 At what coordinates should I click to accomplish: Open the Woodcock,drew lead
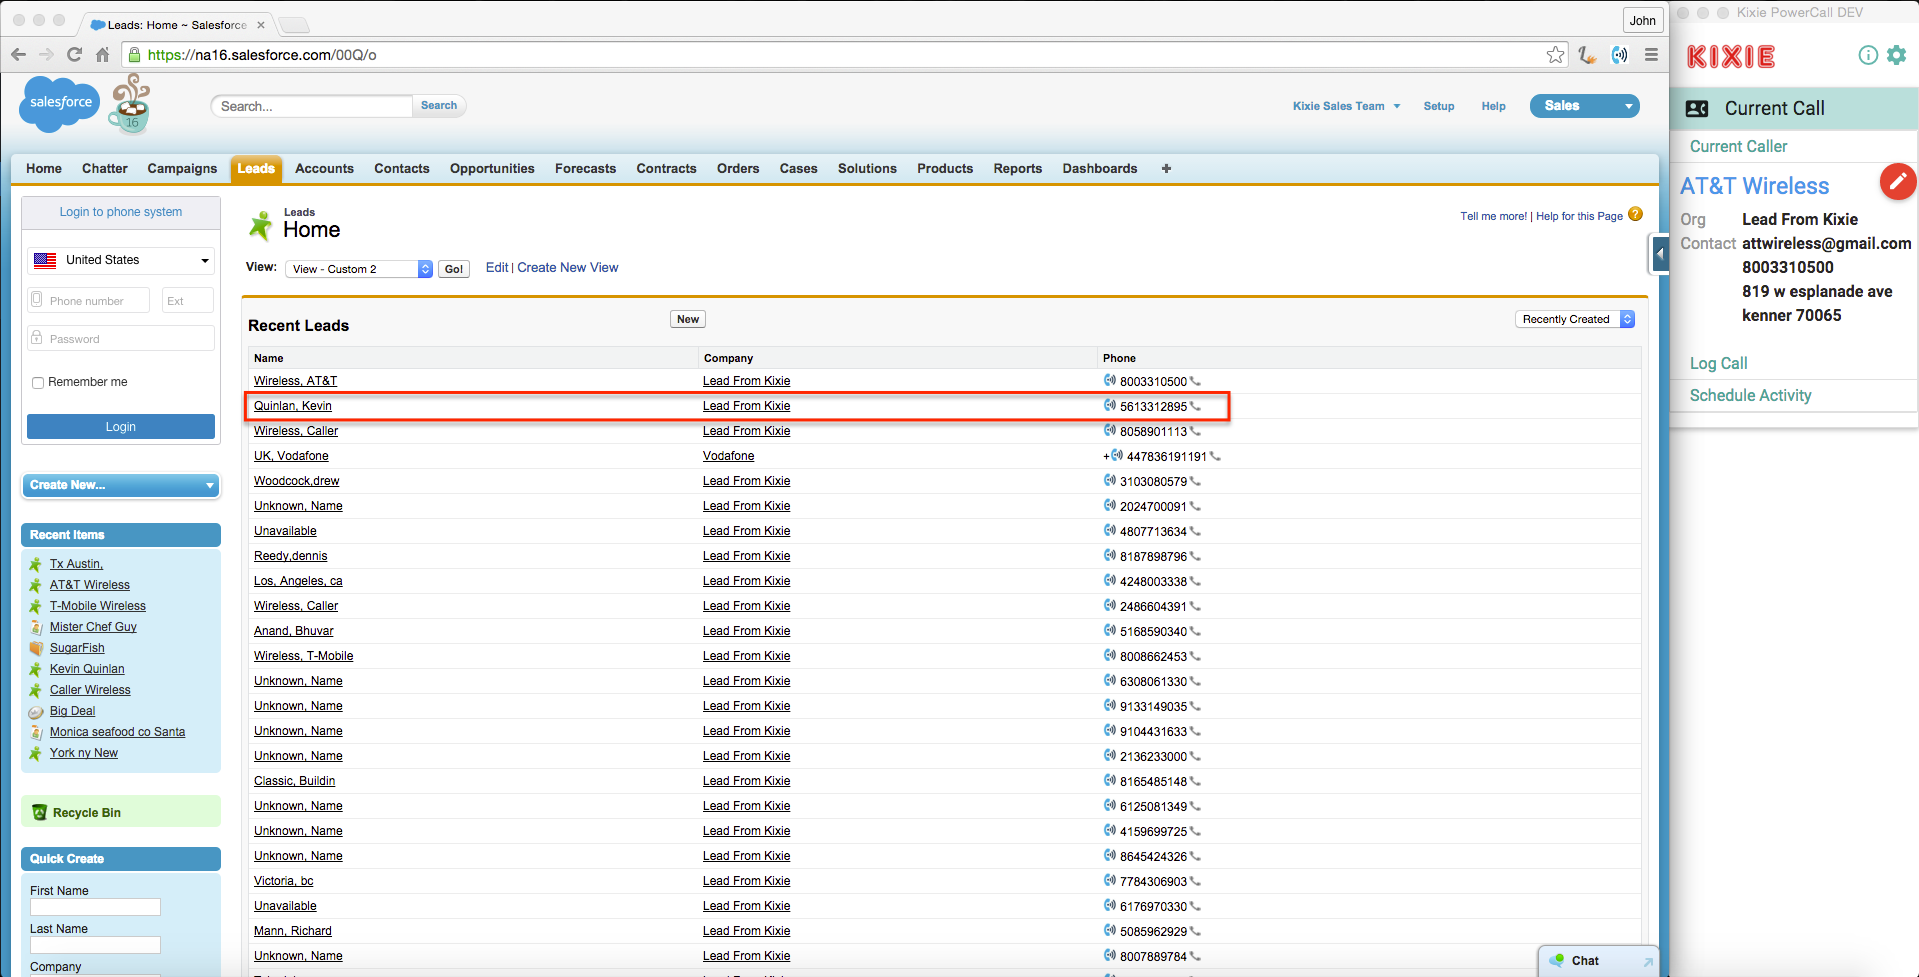click(x=296, y=481)
